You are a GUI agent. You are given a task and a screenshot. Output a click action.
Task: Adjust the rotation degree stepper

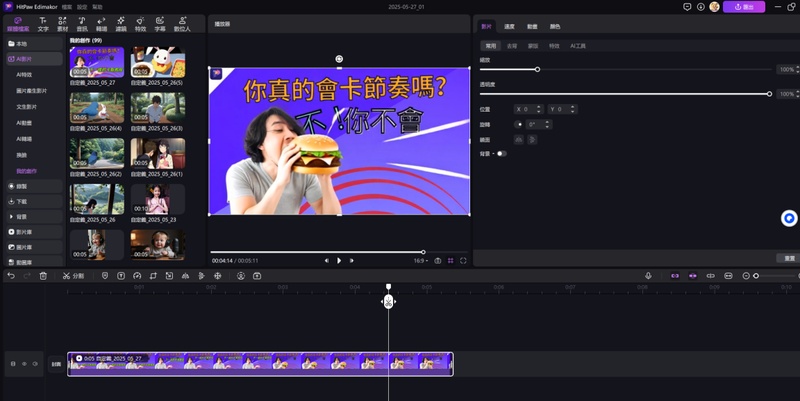[x=547, y=122]
